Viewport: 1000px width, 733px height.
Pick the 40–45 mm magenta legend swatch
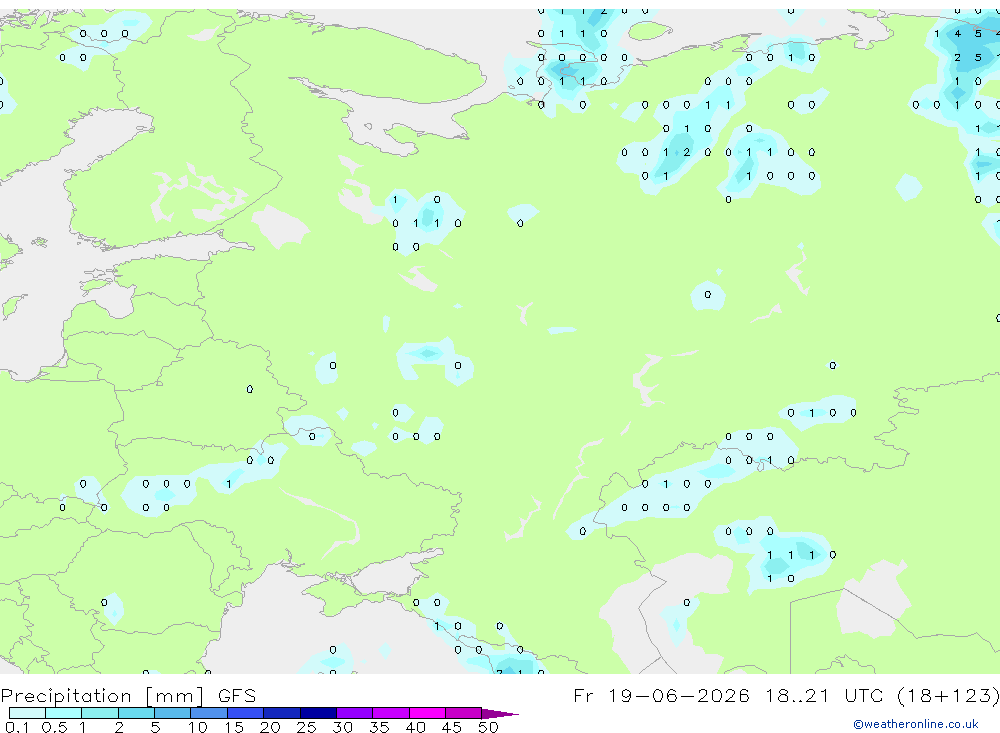click(x=427, y=713)
